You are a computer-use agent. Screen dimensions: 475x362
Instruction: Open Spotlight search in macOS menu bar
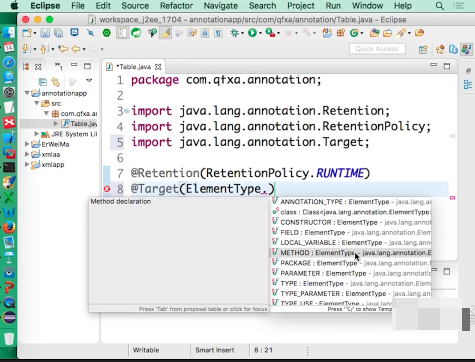(440, 6)
